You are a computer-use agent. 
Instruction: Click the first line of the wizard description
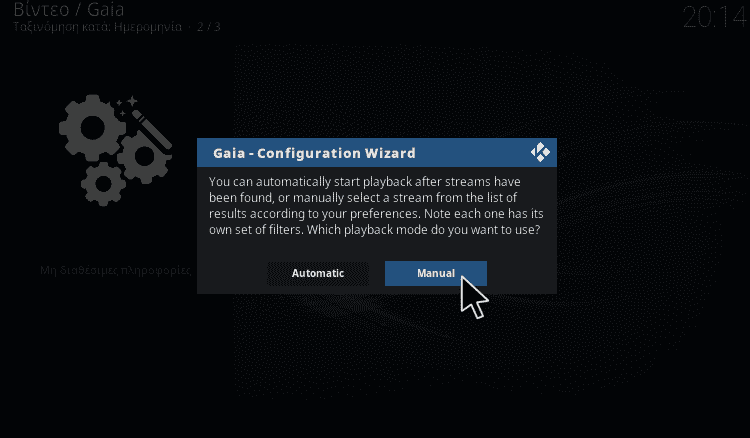[364, 182]
